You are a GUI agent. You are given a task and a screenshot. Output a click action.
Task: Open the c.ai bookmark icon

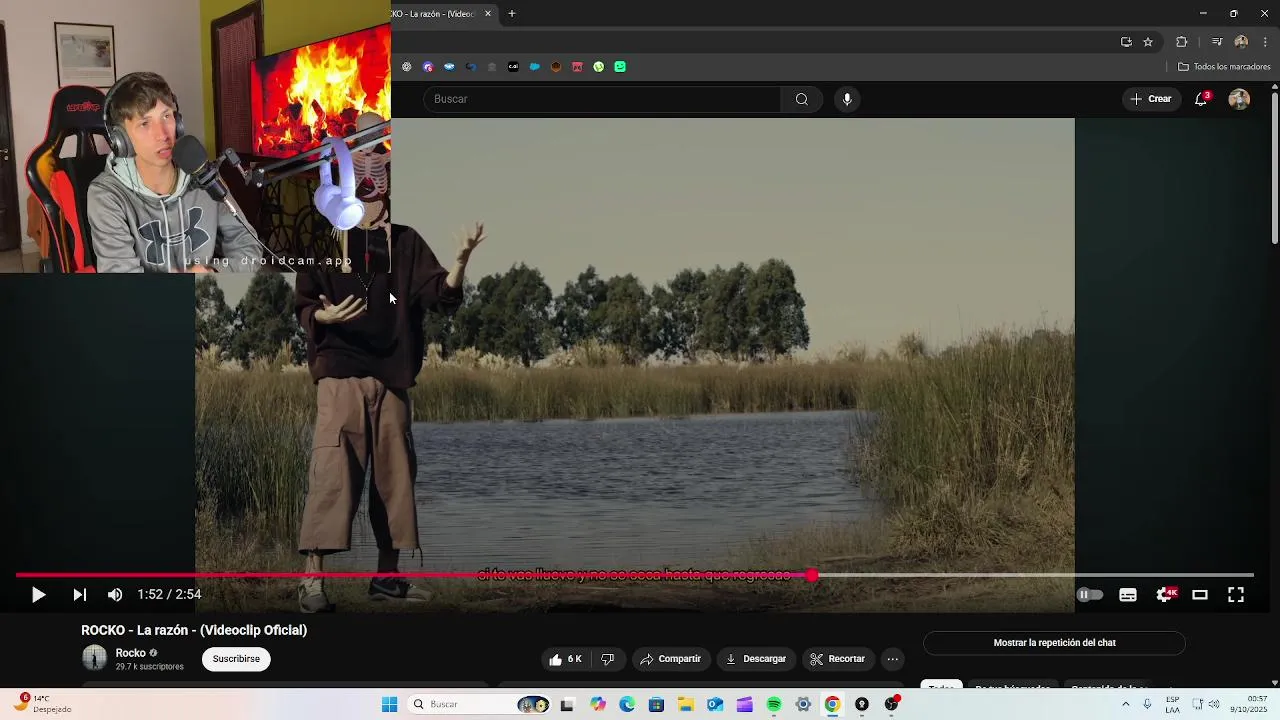coord(513,67)
